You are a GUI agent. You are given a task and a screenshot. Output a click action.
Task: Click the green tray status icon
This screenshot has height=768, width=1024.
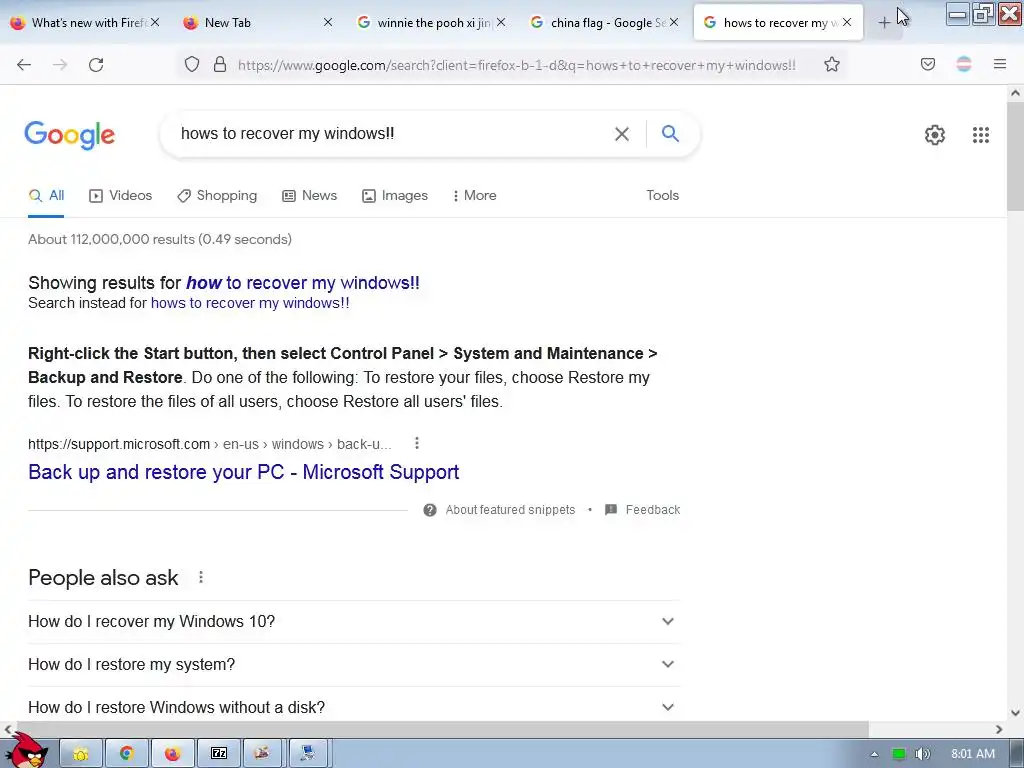899,754
